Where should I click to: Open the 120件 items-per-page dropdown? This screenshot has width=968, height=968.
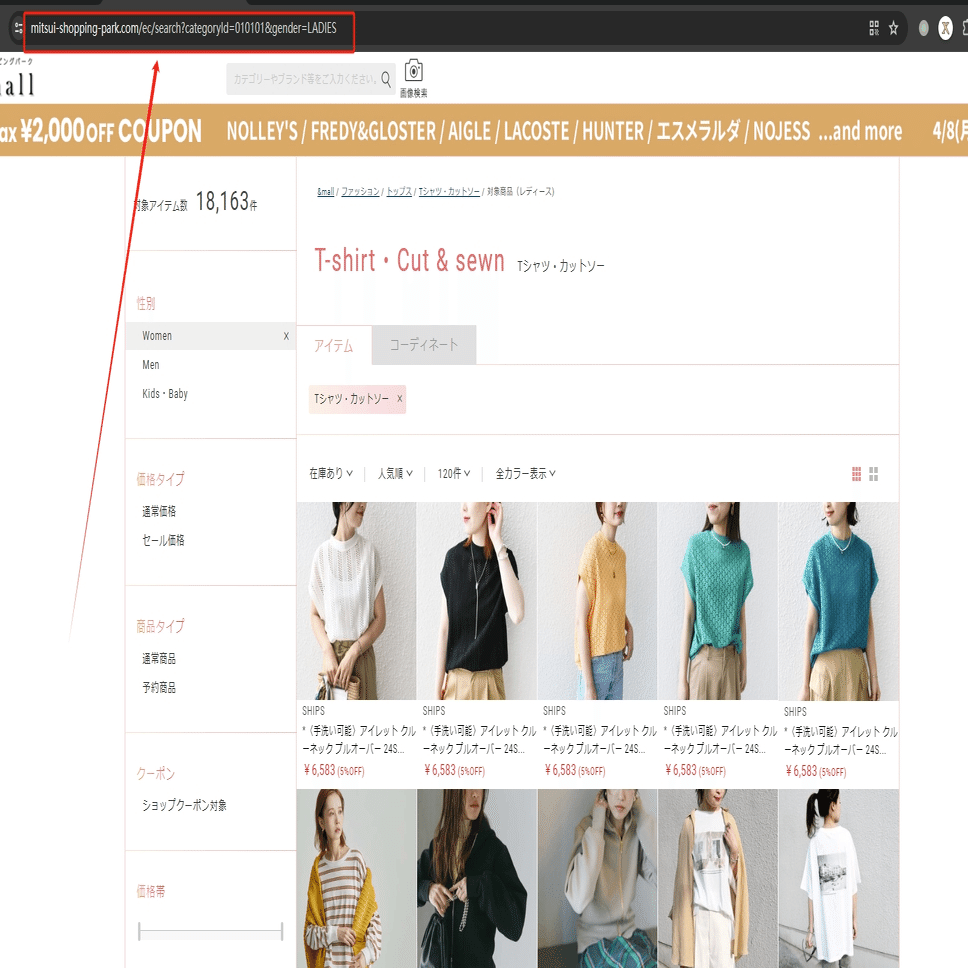454,474
